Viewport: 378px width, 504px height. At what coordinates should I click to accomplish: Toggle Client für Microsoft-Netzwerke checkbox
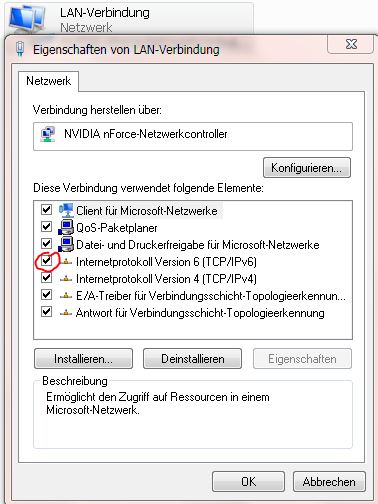pyautogui.click(x=46, y=210)
